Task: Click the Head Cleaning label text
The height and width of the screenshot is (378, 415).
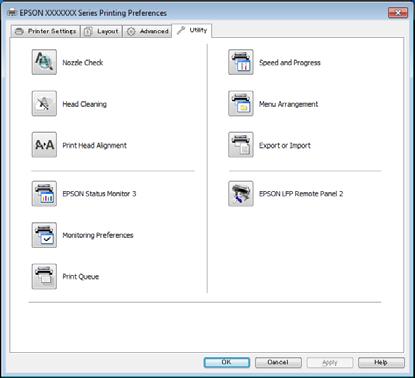Action: pos(85,104)
